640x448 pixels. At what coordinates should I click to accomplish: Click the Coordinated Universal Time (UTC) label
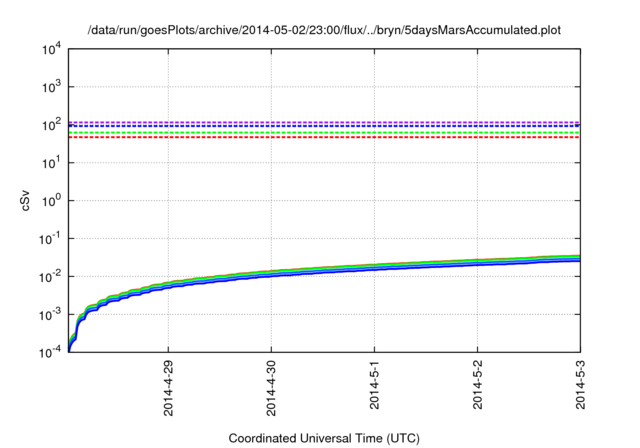tap(324, 438)
